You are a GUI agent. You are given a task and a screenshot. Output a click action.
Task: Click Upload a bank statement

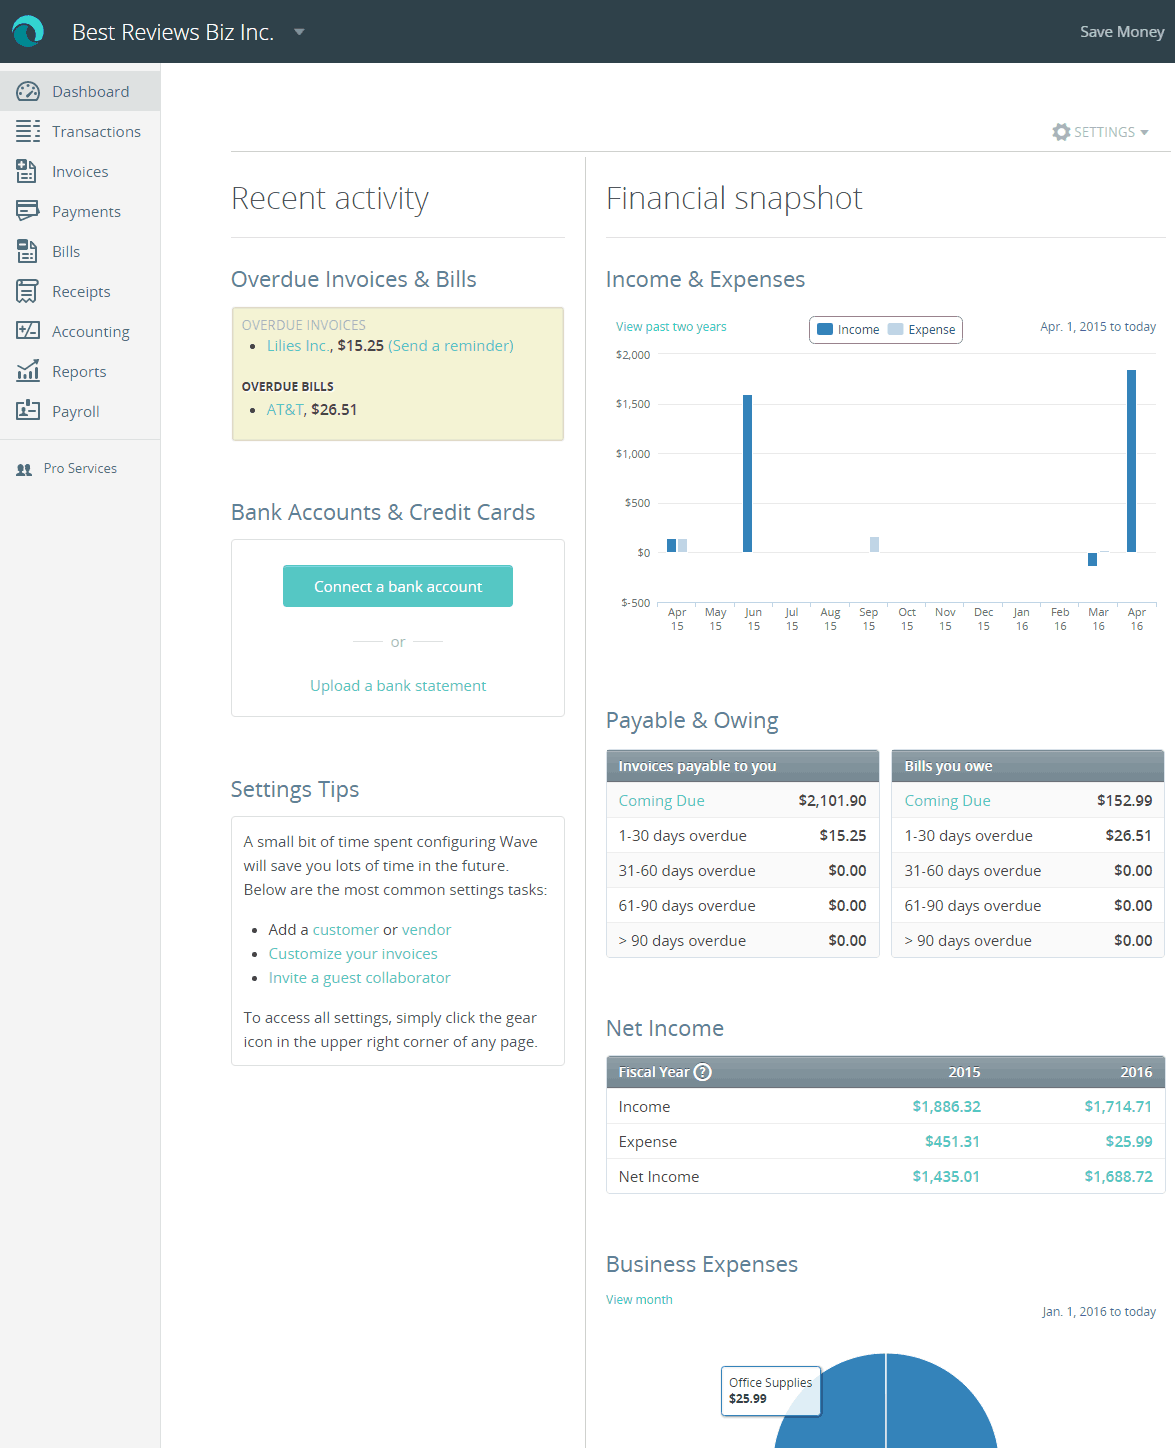[397, 685]
